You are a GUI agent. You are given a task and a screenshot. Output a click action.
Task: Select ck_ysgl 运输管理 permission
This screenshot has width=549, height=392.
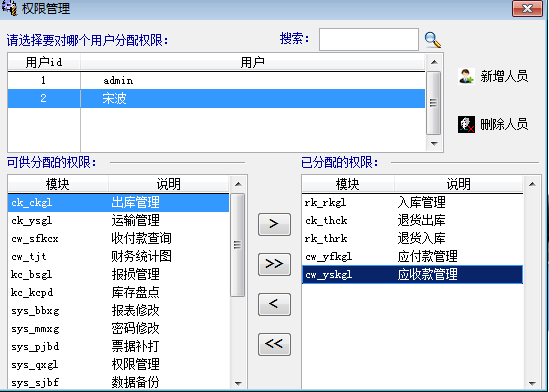pyautogui.click(x=118, y=220)
